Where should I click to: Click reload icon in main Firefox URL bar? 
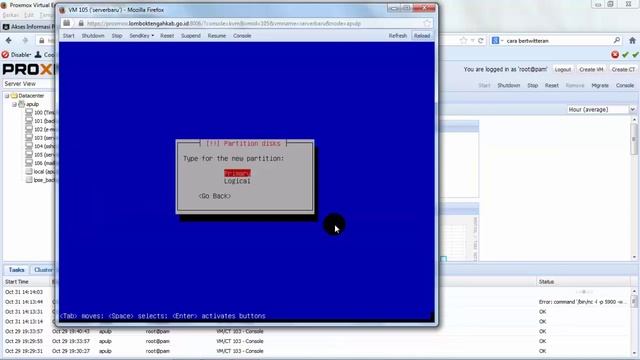tap(481, 40)
